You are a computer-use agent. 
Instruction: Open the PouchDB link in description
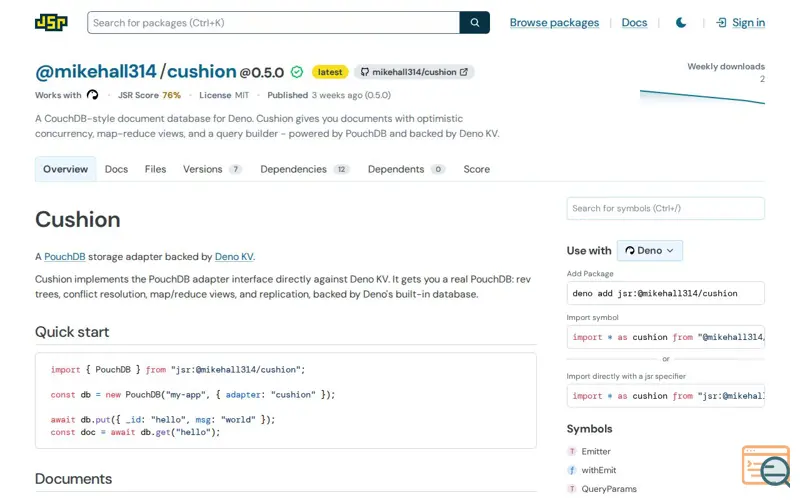[65, 257]
